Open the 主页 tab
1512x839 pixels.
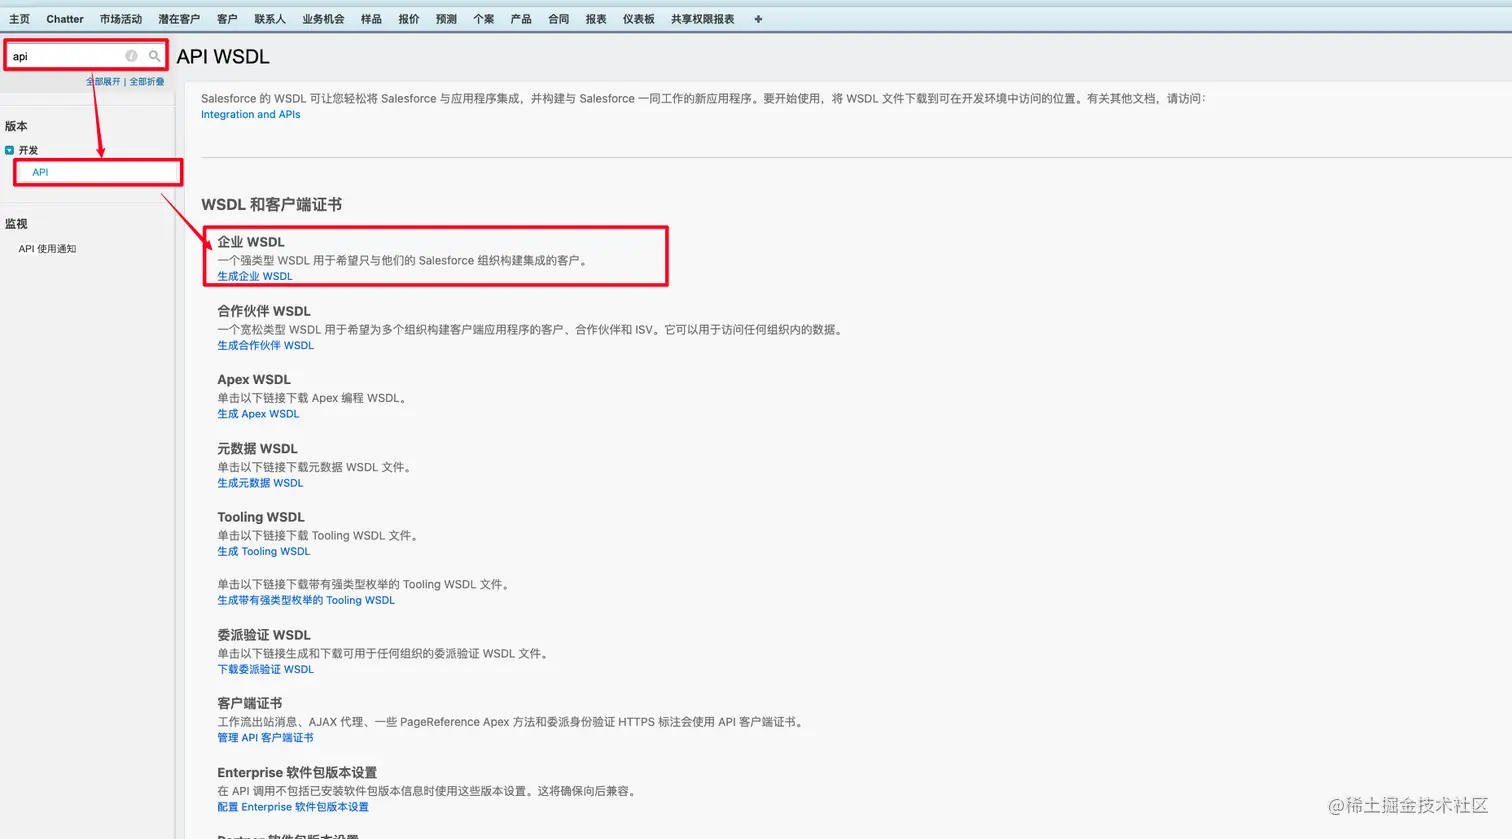[x=20, y=19]
